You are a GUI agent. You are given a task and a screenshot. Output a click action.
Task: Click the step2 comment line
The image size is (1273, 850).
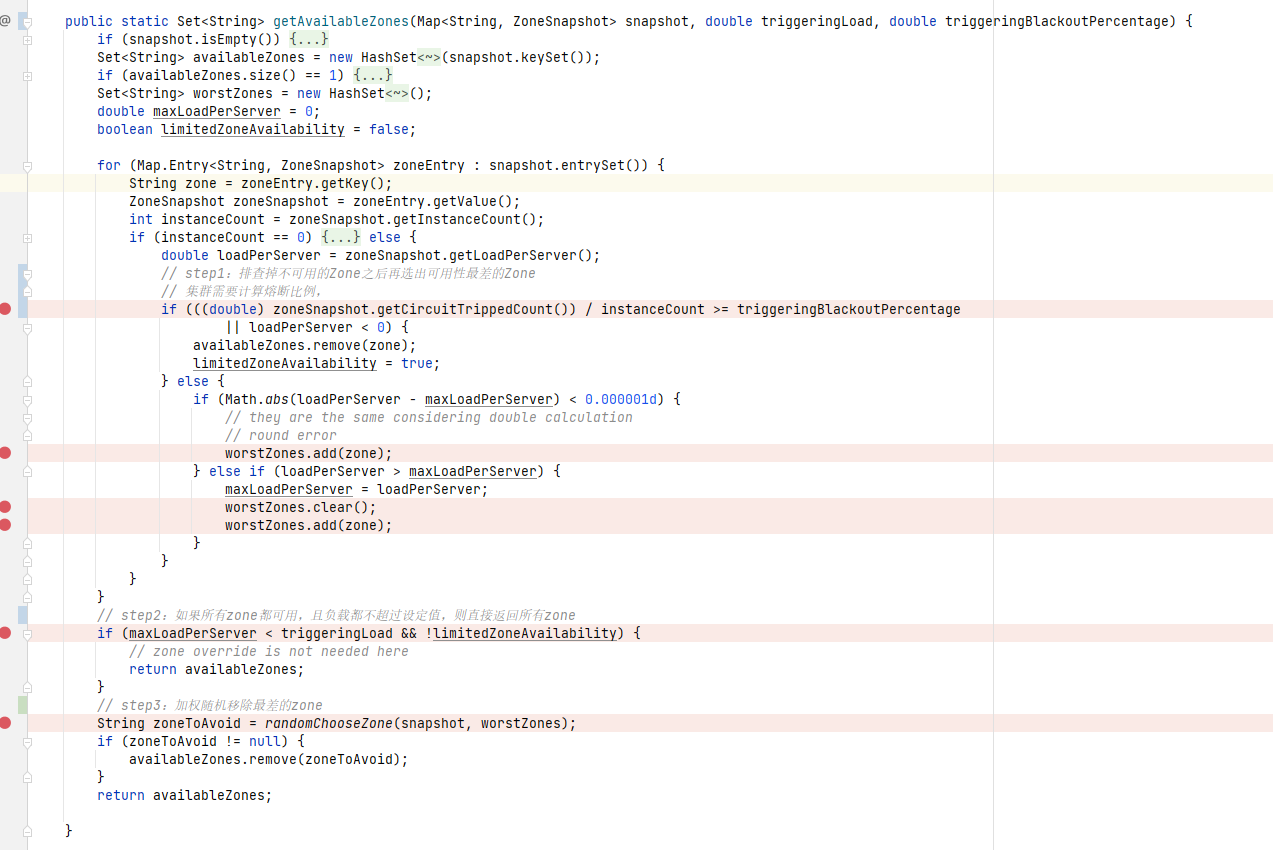click(x=336, y=615)
